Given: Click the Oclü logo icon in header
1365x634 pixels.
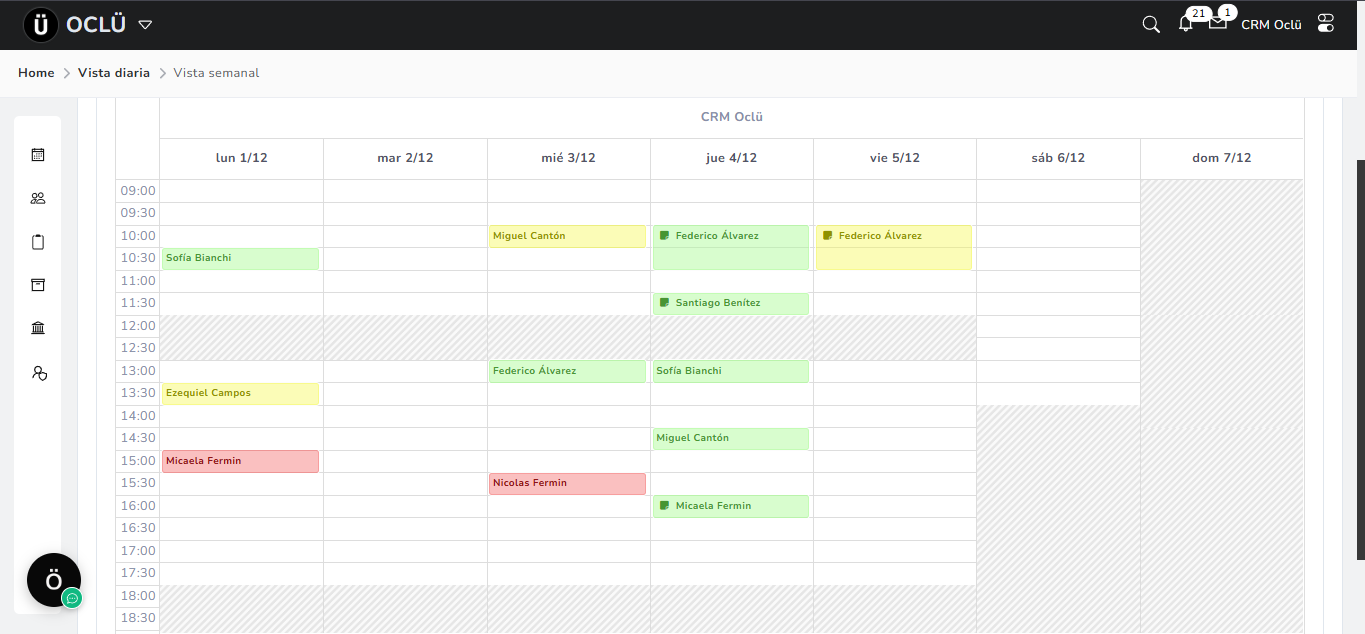Looking at the screenshot, I should click(41, 25).
